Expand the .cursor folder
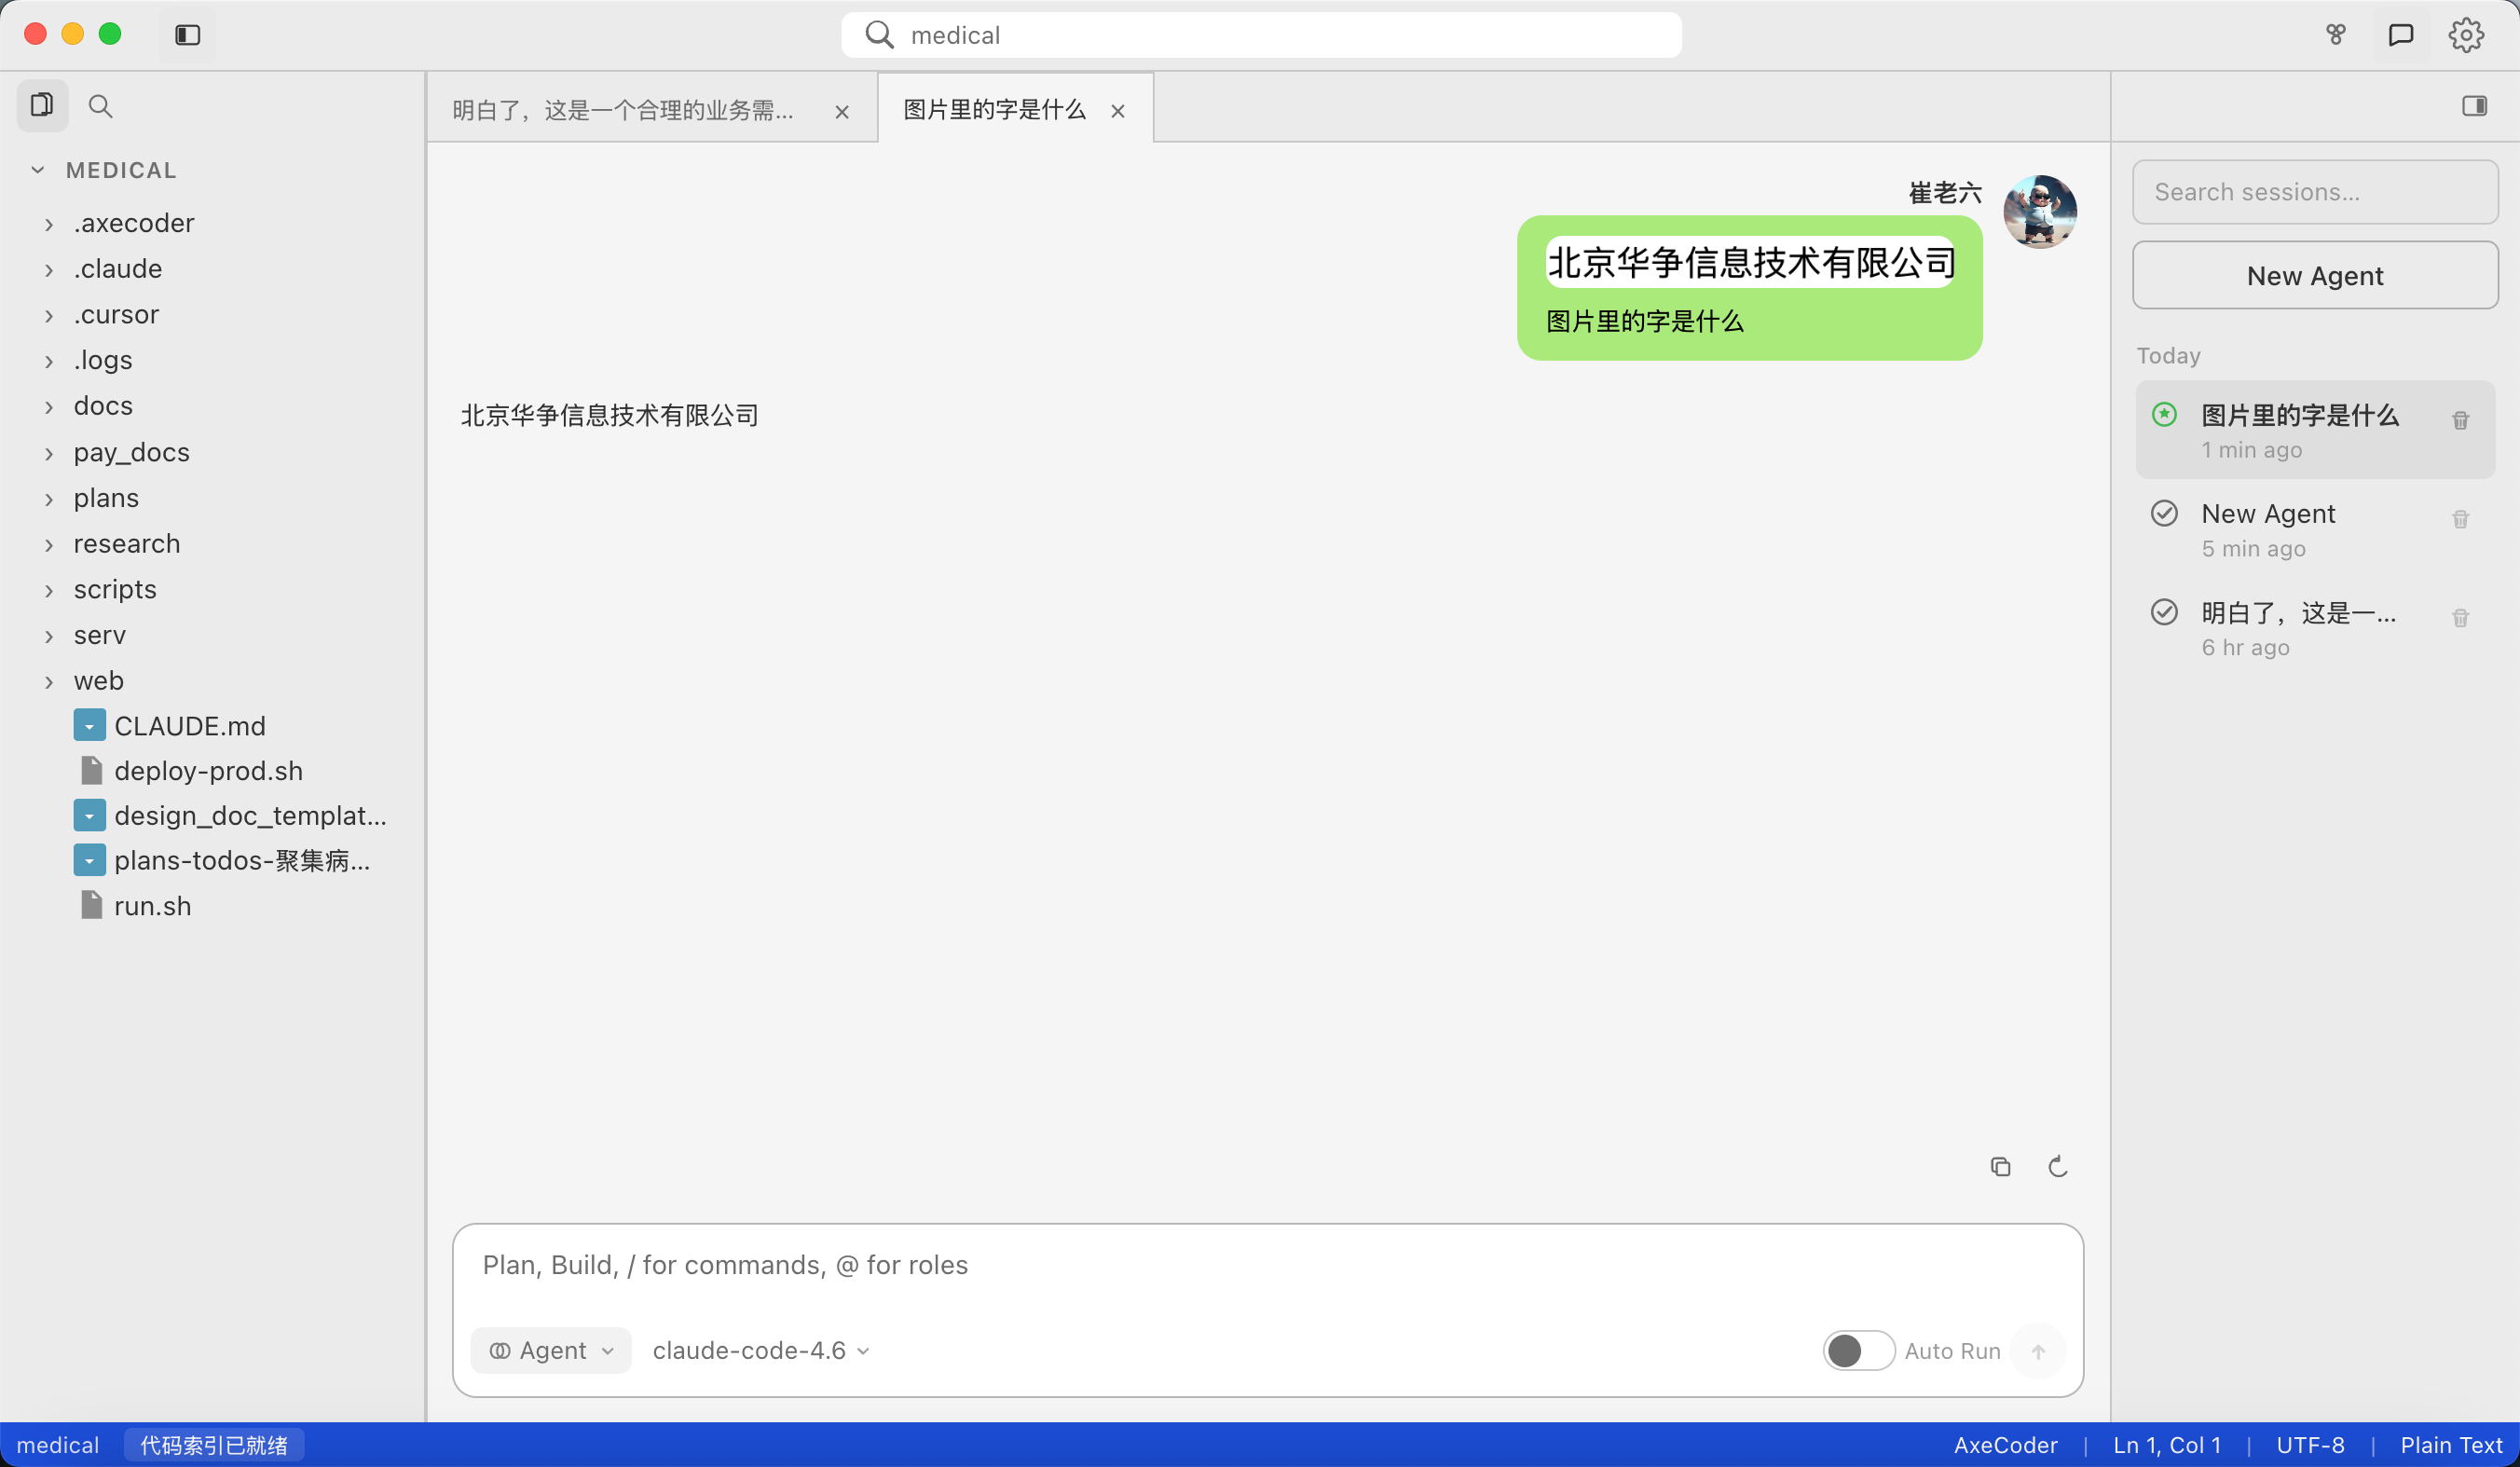2520x1467 pixels. (x=48, y=315)
